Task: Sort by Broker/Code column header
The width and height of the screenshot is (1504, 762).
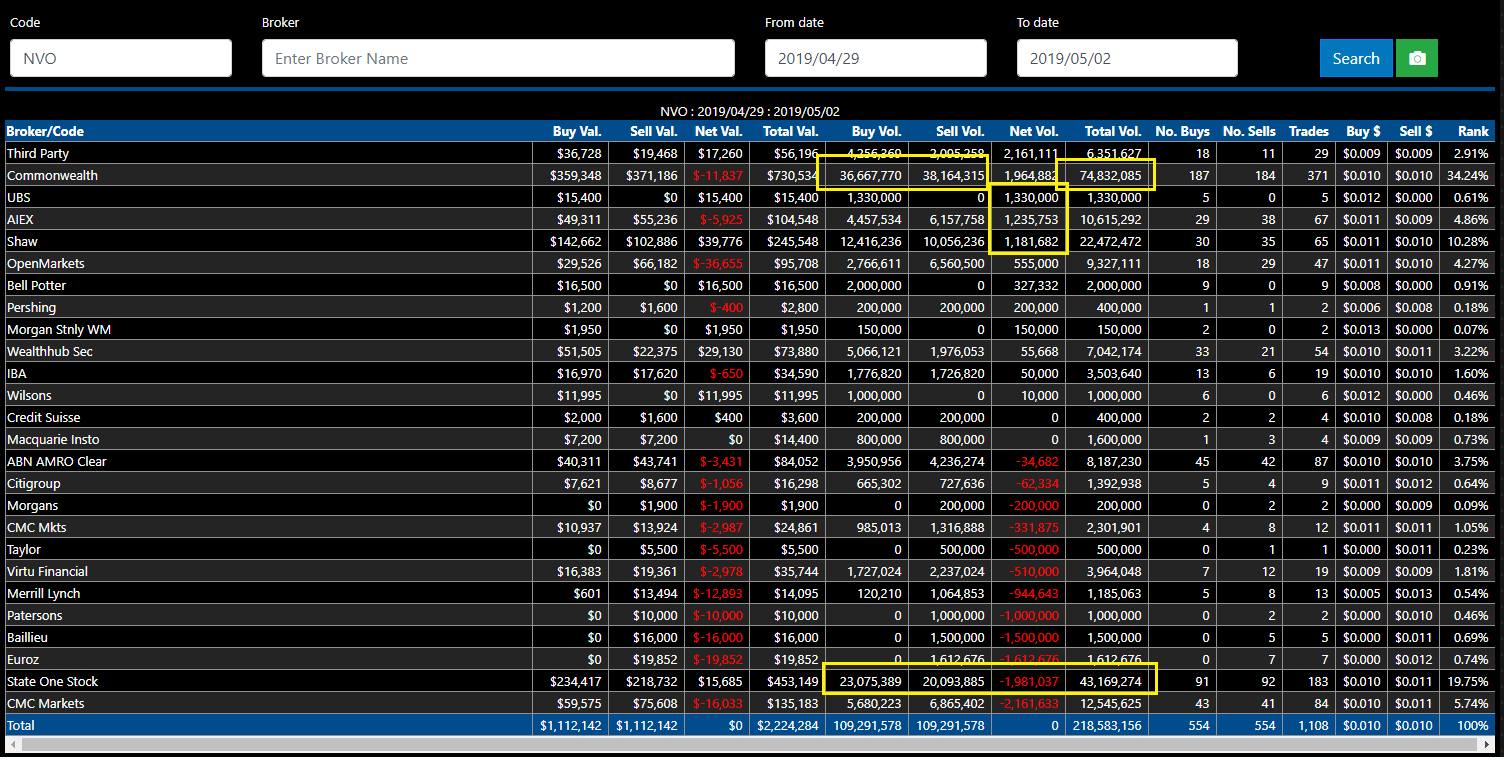Action: pos(45,131)
